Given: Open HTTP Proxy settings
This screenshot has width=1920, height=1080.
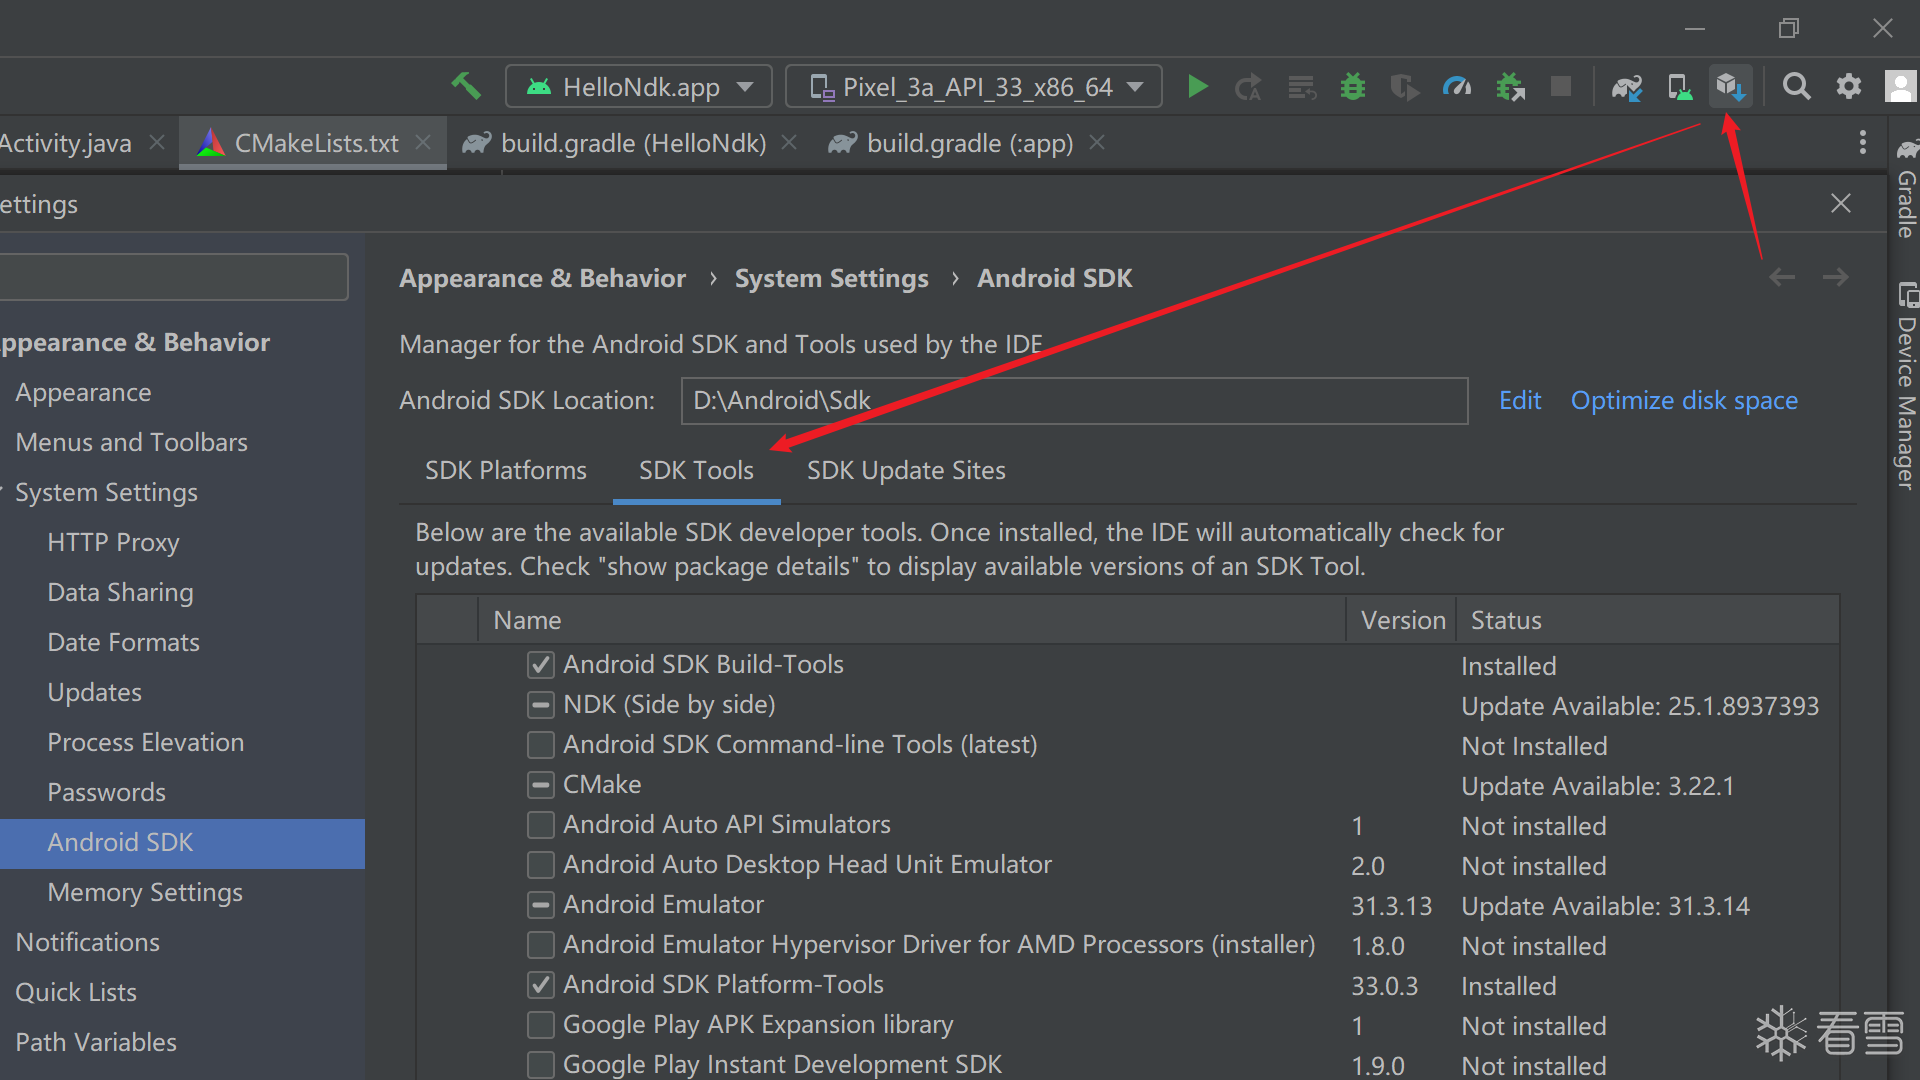Looking at the screenshot, I should (113, 542).
